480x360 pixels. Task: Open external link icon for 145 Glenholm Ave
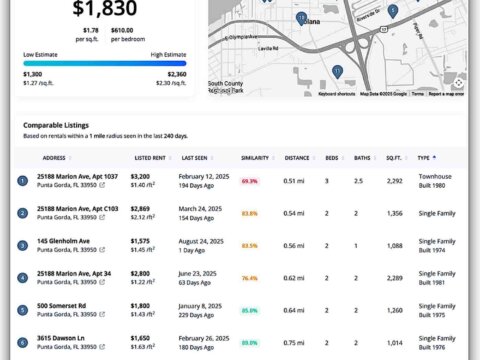(102, 250)
